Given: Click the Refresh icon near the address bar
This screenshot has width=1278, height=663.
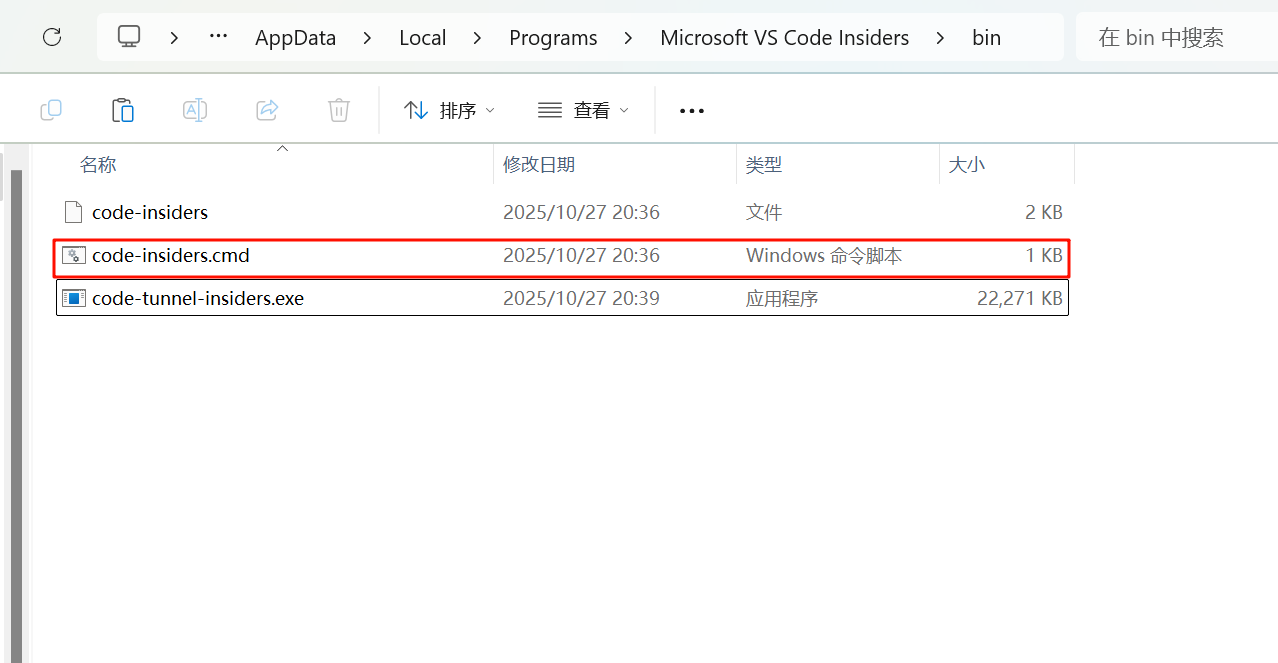Looking at the screenshot, I should 51,37.
